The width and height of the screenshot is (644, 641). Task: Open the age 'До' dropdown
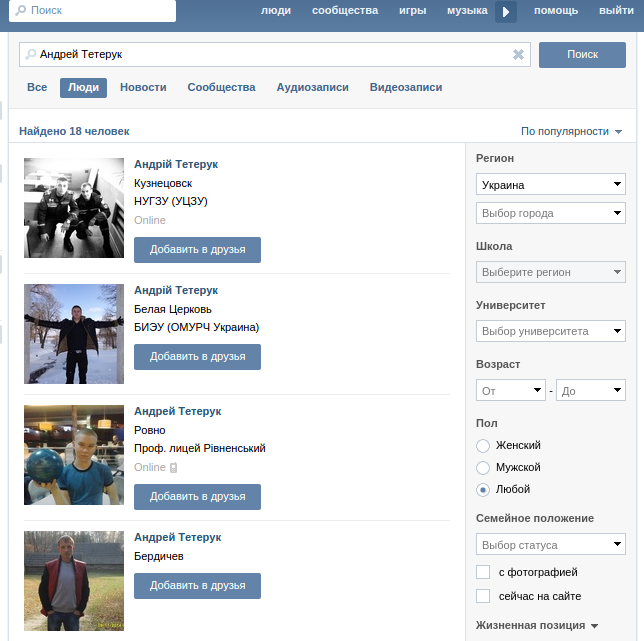(x=591, y=390)
